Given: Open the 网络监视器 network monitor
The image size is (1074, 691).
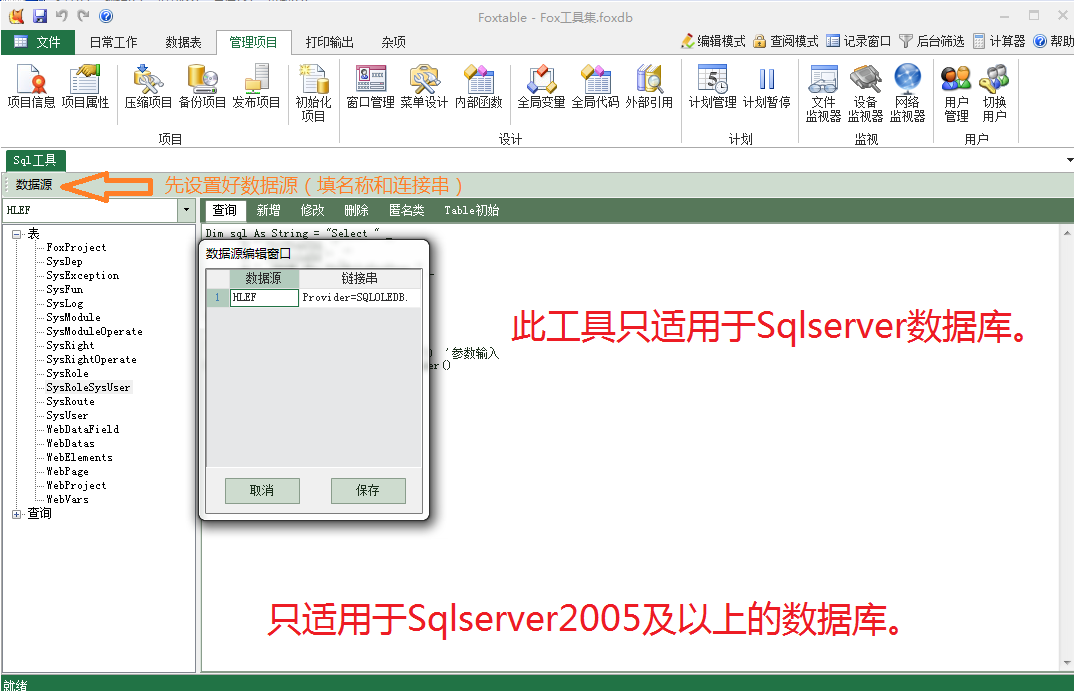Looking at the screenshot, I should tap(908, 94).
